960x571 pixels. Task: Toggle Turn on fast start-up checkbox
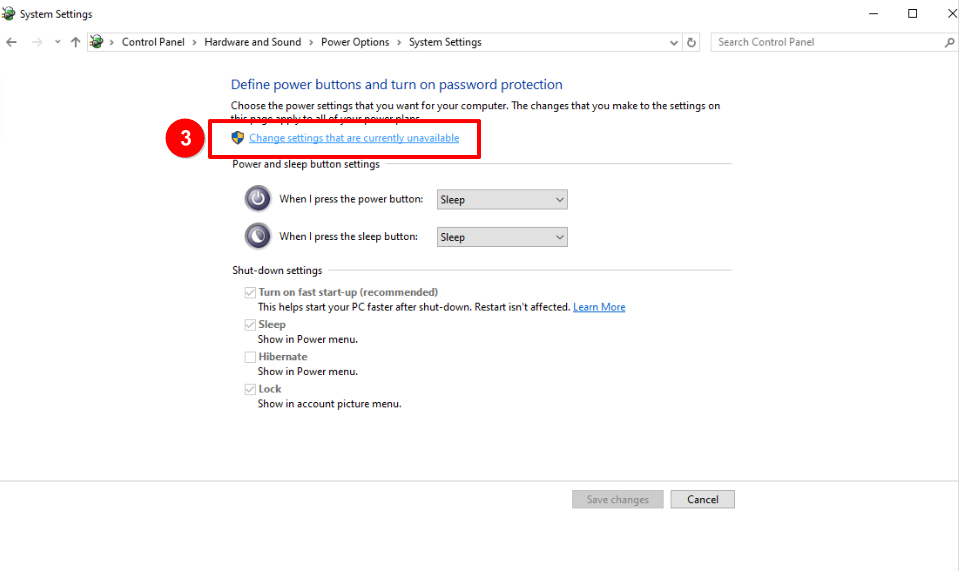[250, 292]
